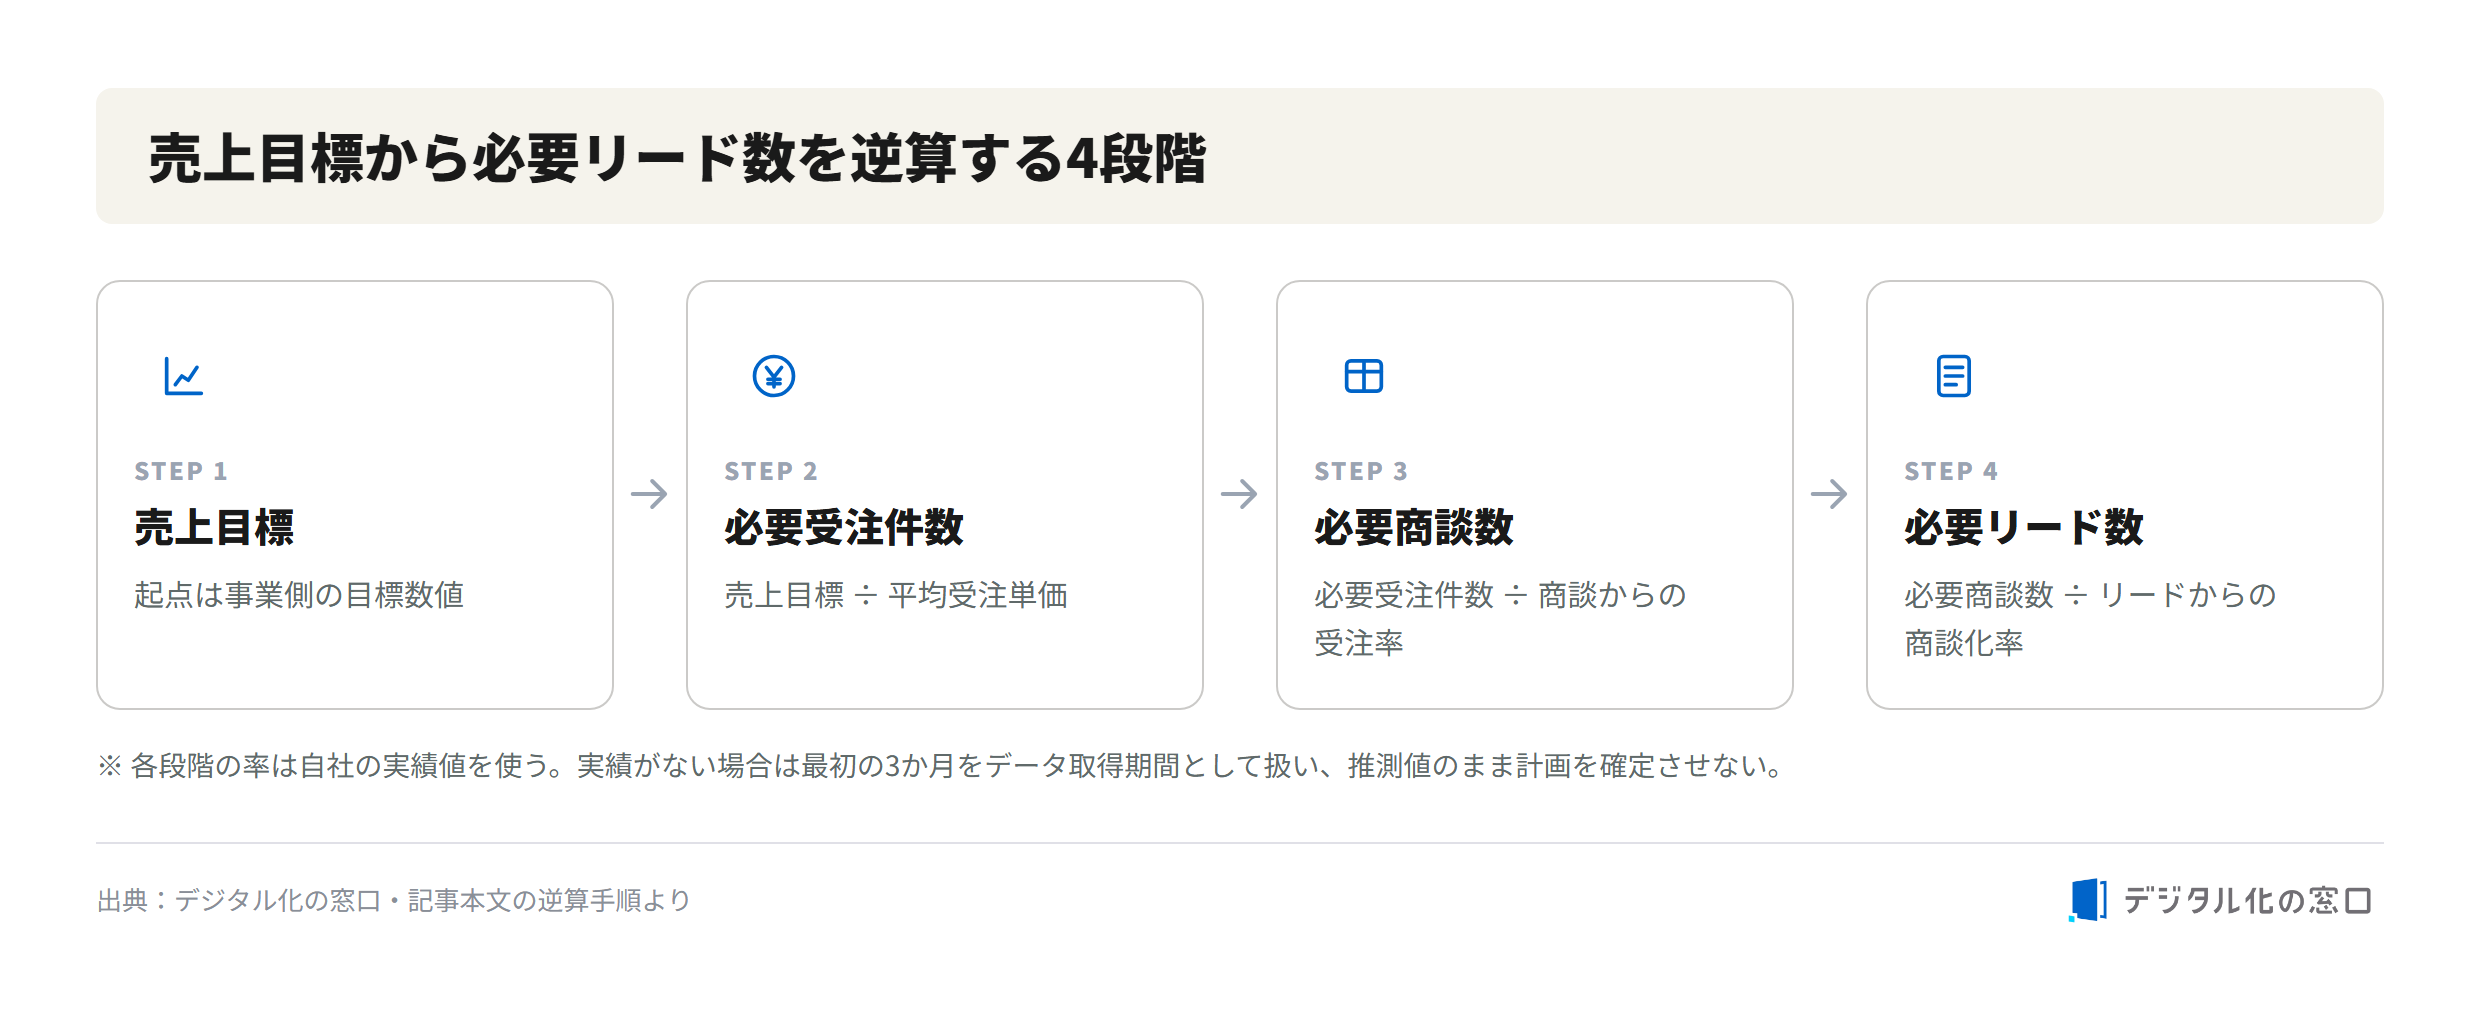Click the arrow between Step 2 and Step 3

pos(1240,494)
